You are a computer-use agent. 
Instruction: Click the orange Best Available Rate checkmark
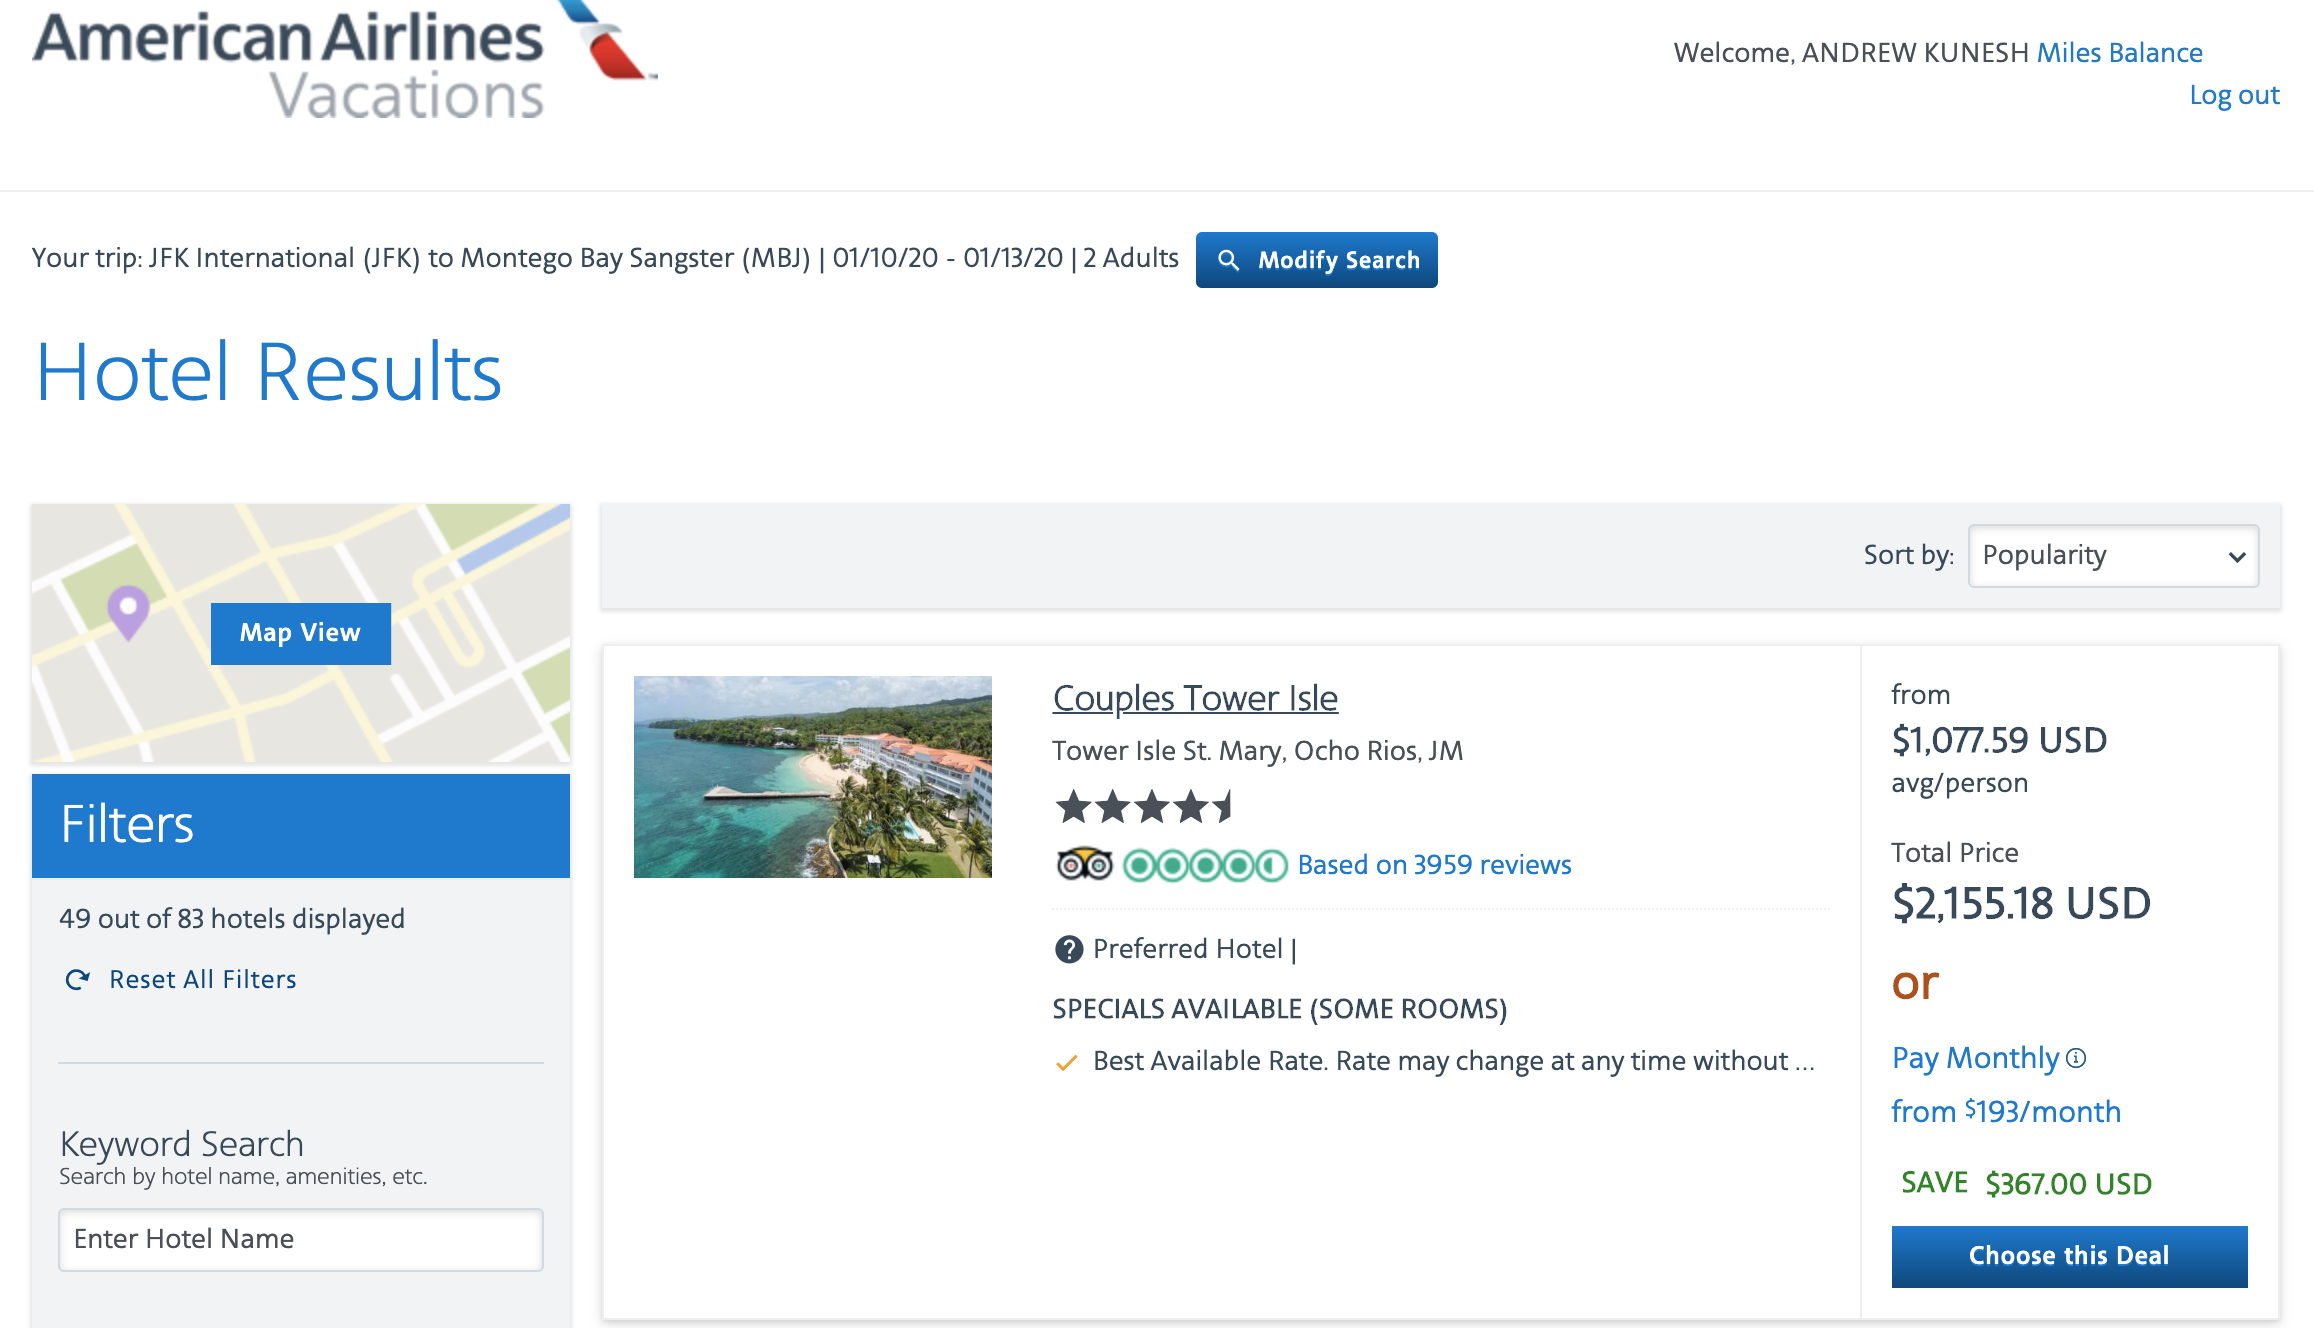point(1067,1062)
